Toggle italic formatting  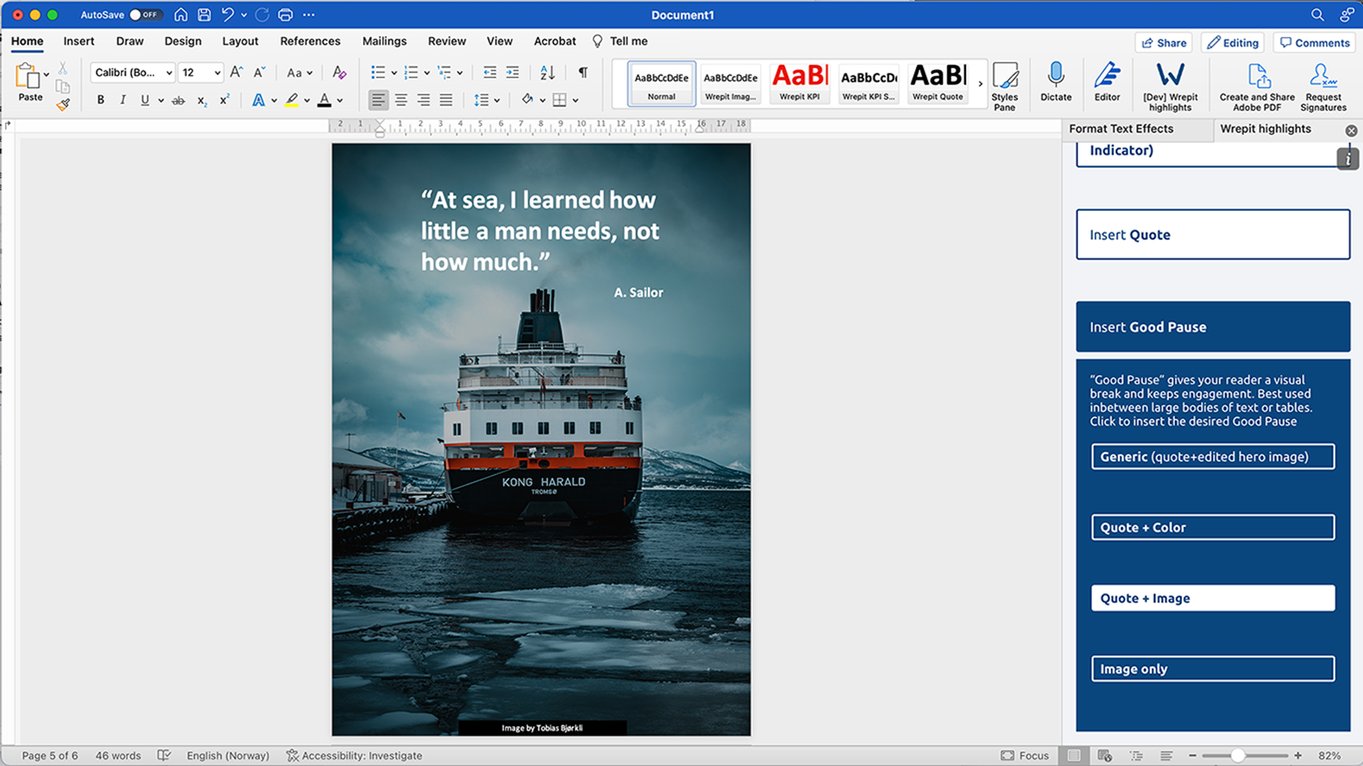123,100
